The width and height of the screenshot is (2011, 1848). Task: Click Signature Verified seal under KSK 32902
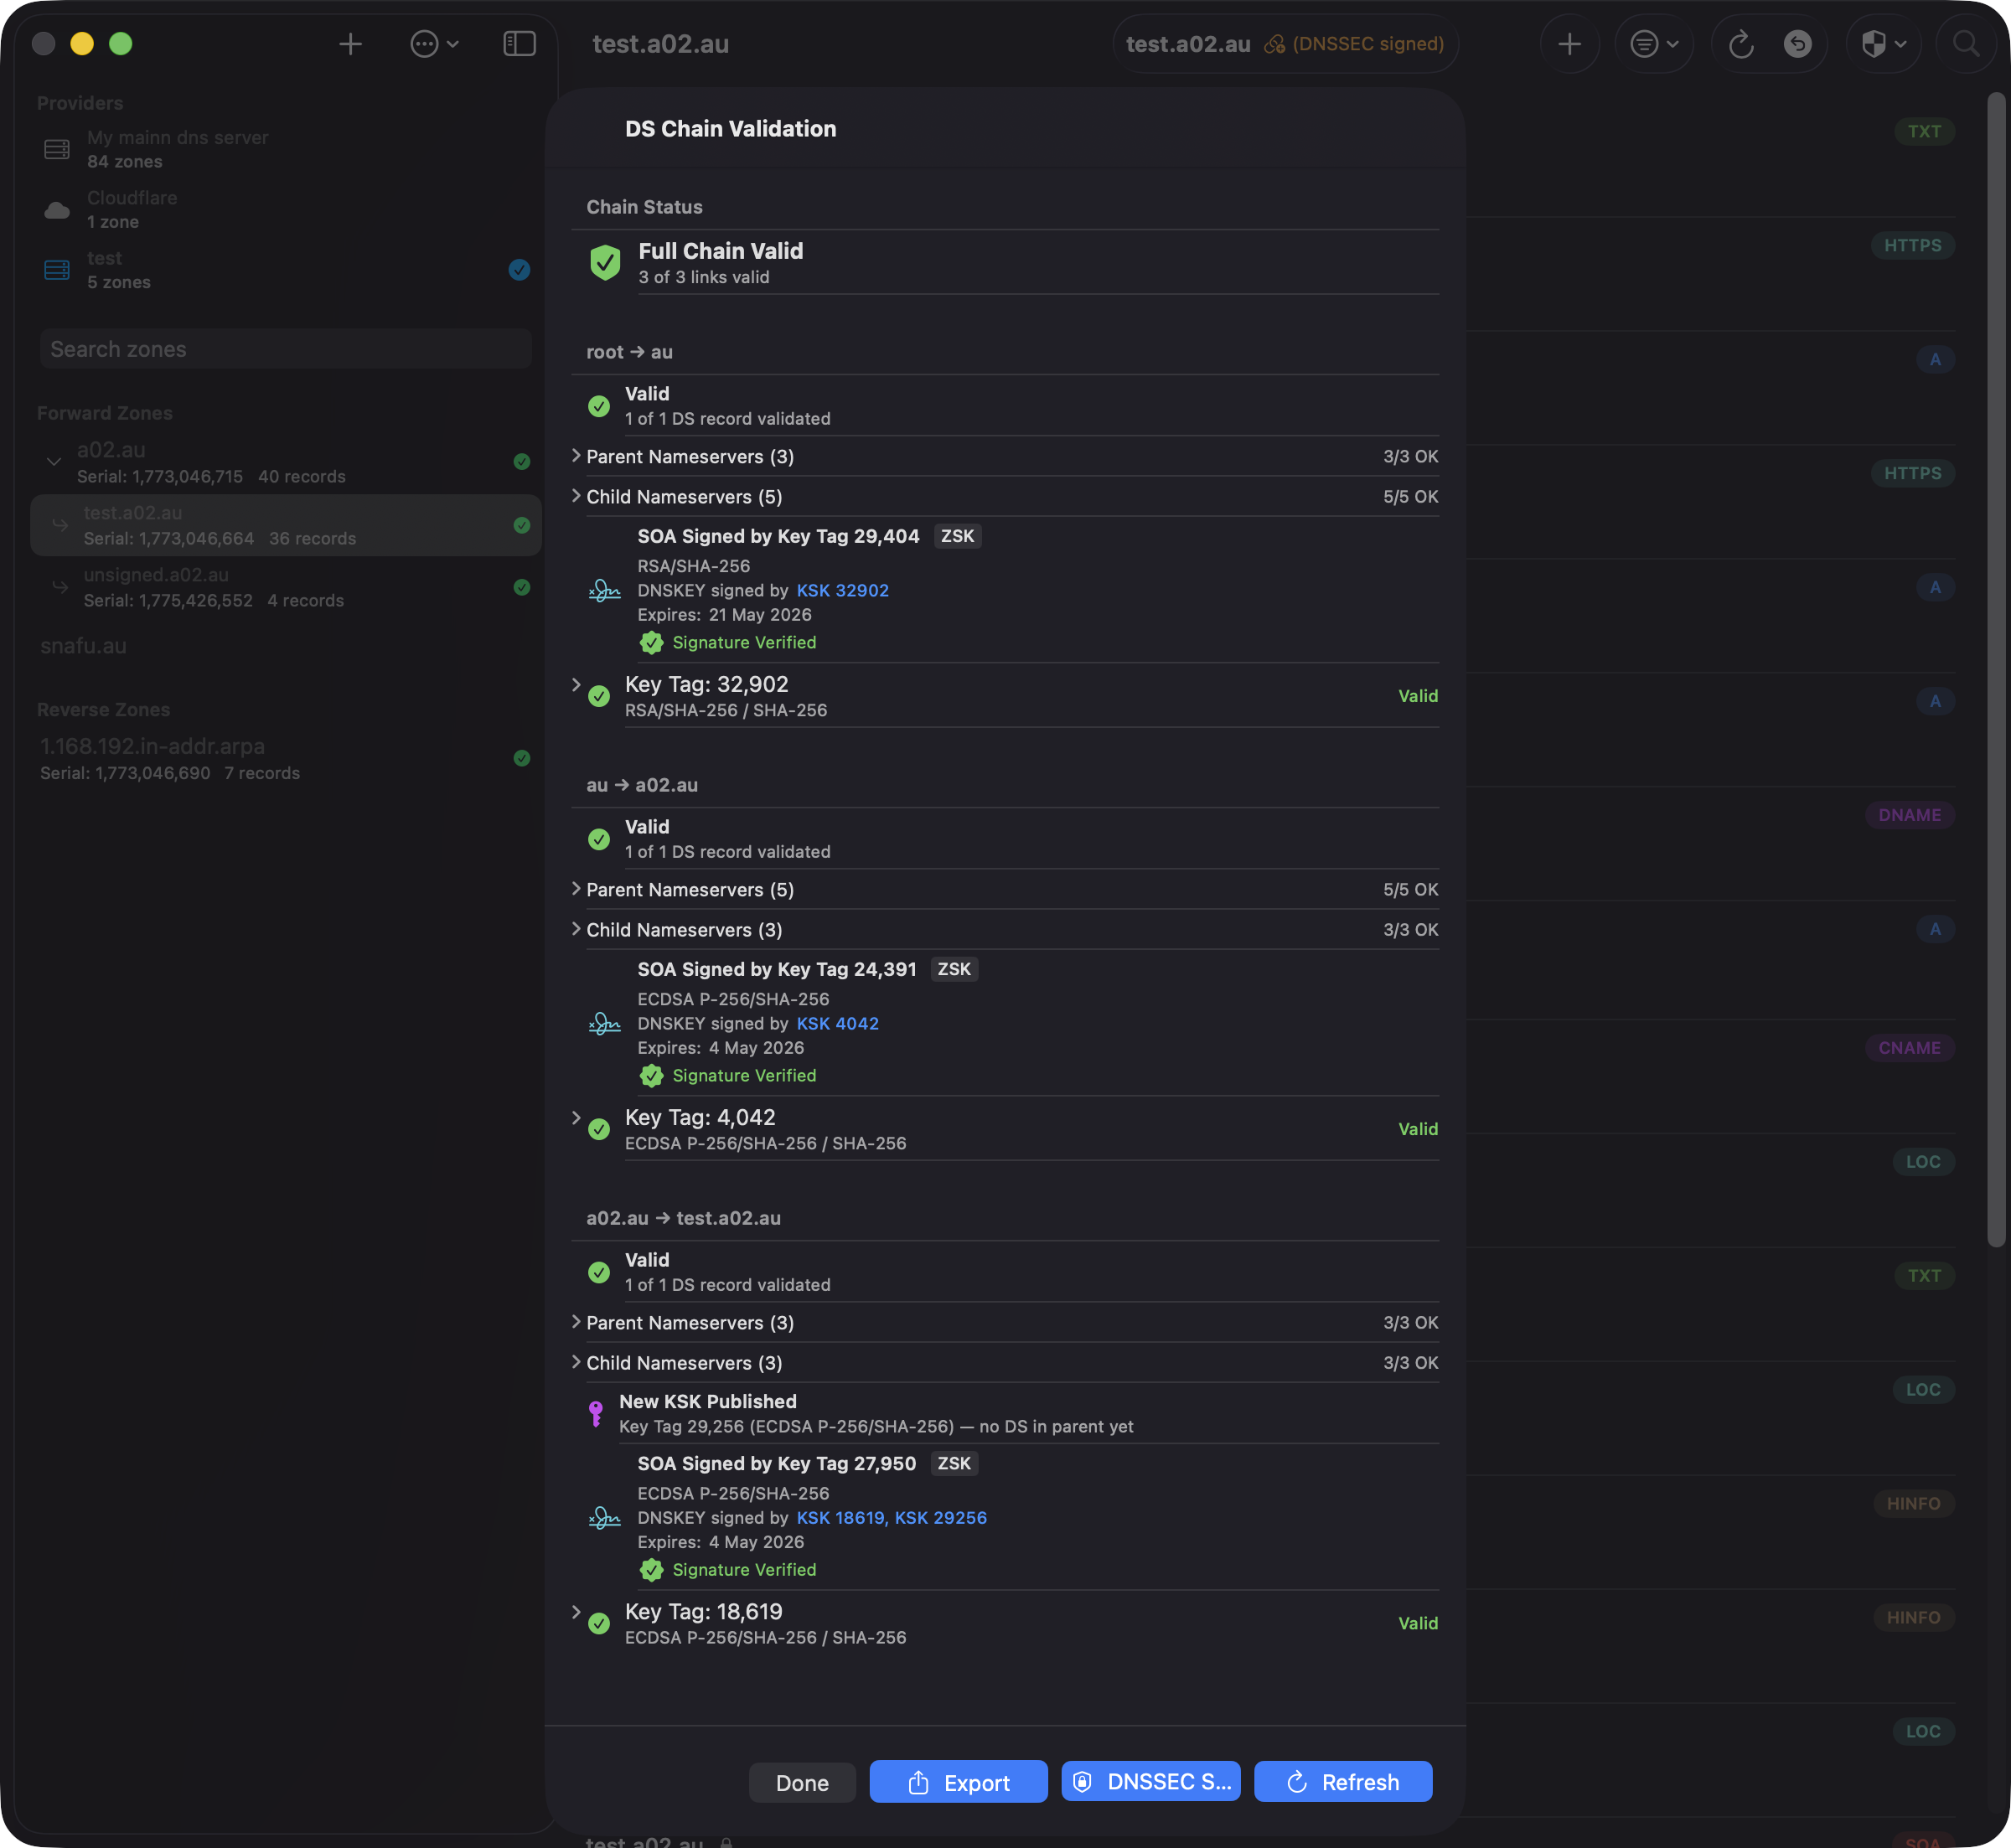click(651, 642)
